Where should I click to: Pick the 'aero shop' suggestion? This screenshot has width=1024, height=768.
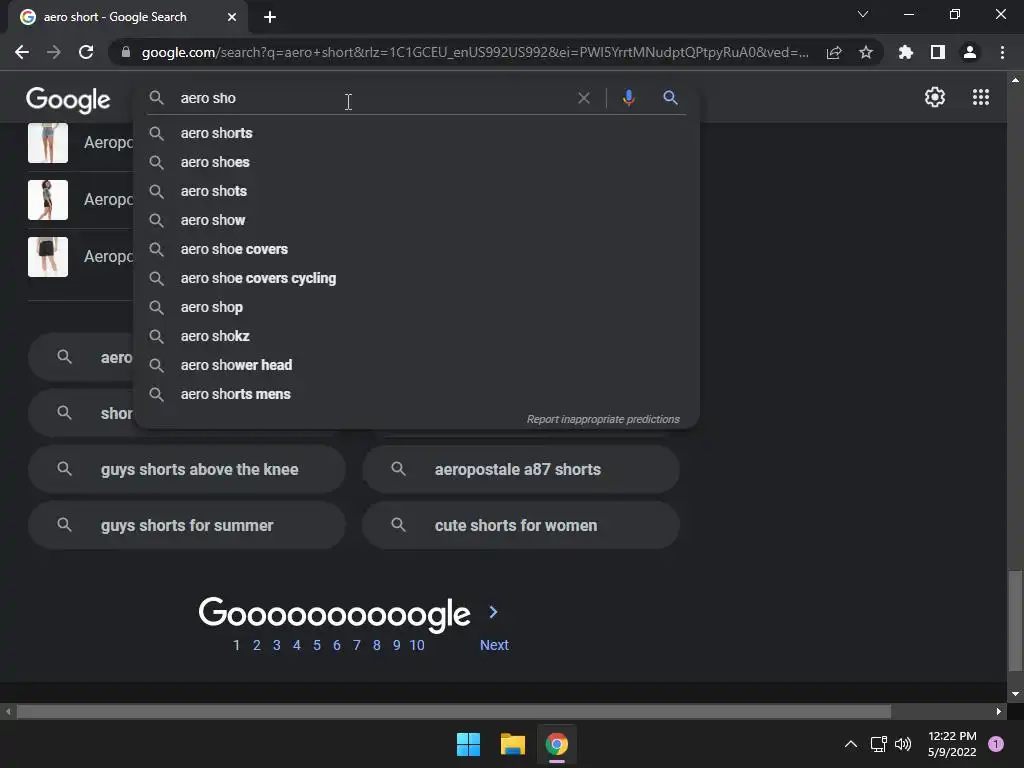point(417,307)
